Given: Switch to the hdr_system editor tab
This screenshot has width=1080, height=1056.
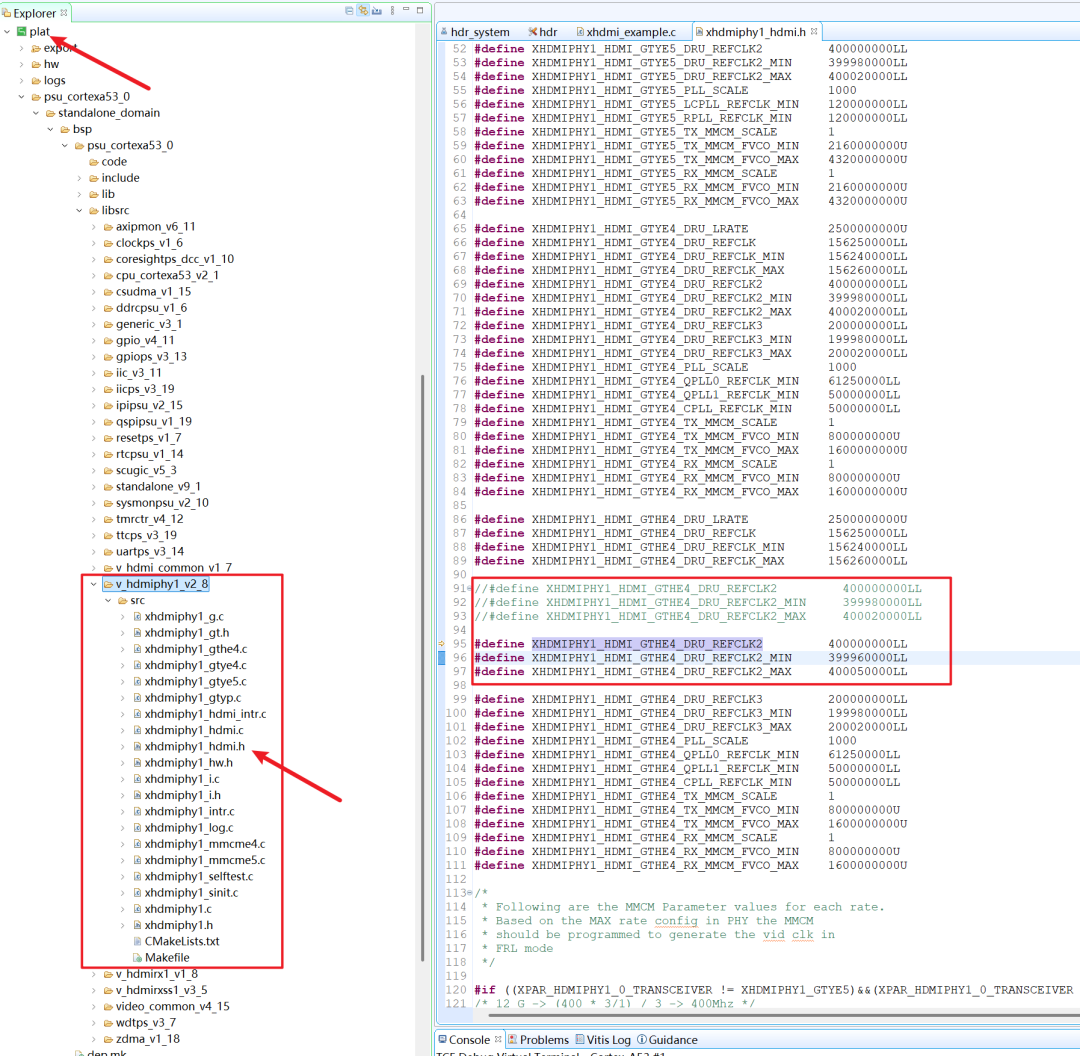Looking at the screenshot, I should pos(477,32).
